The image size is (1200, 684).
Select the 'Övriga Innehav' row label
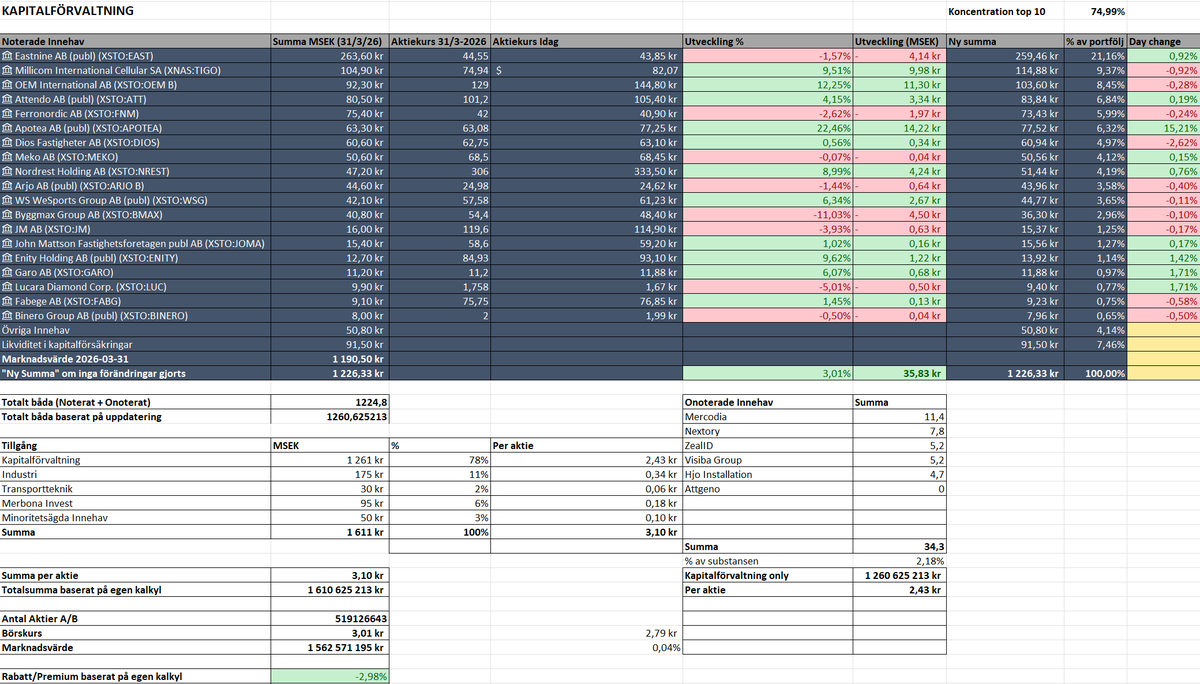point(135,330)
